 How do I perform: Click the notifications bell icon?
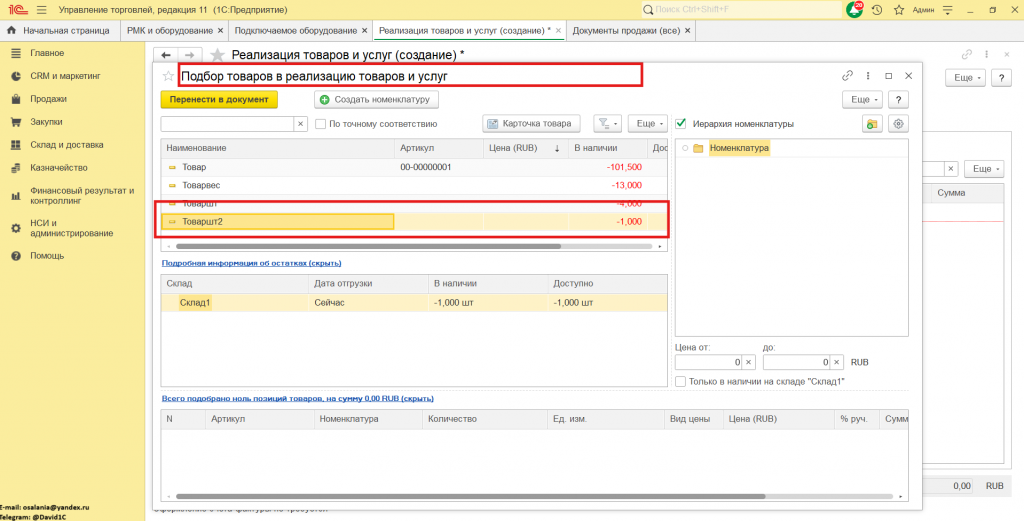[854, 9]
